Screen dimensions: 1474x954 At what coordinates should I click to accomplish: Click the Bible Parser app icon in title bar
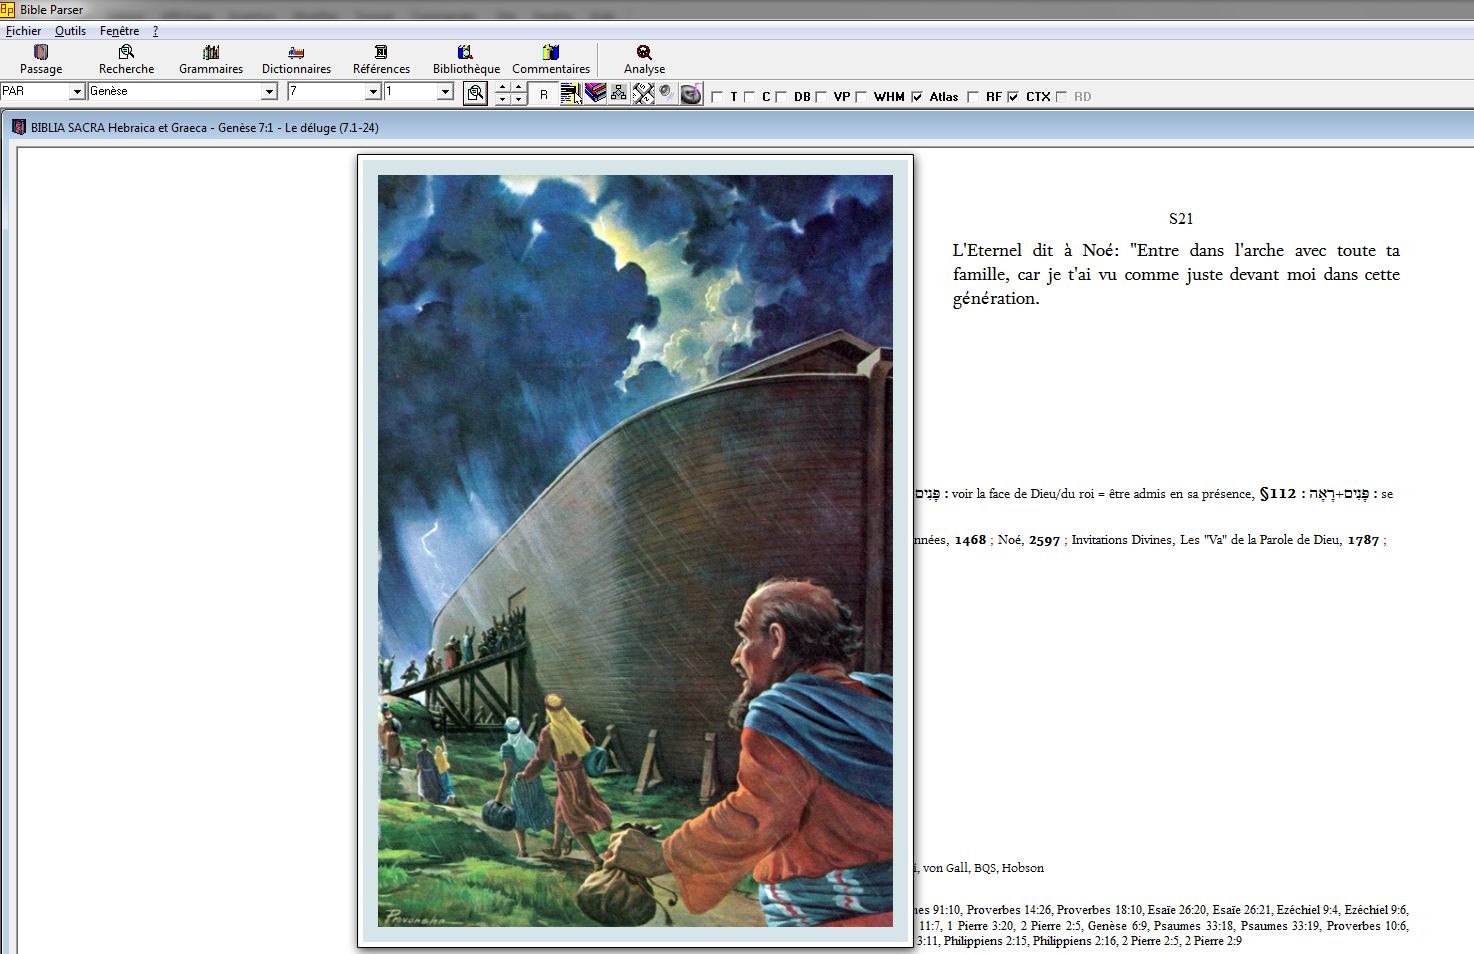(8, 9)
